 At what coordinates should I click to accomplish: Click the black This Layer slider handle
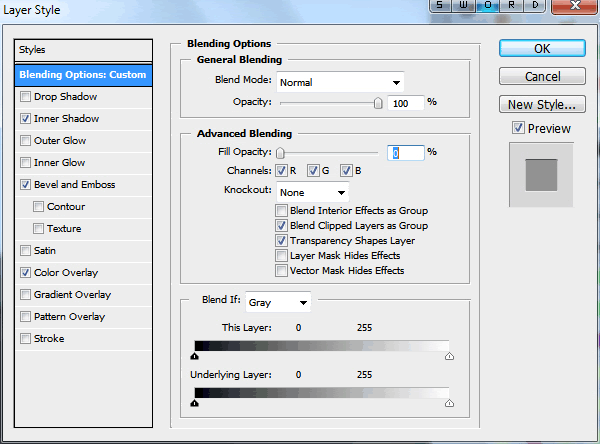click(x=194, y=355)
